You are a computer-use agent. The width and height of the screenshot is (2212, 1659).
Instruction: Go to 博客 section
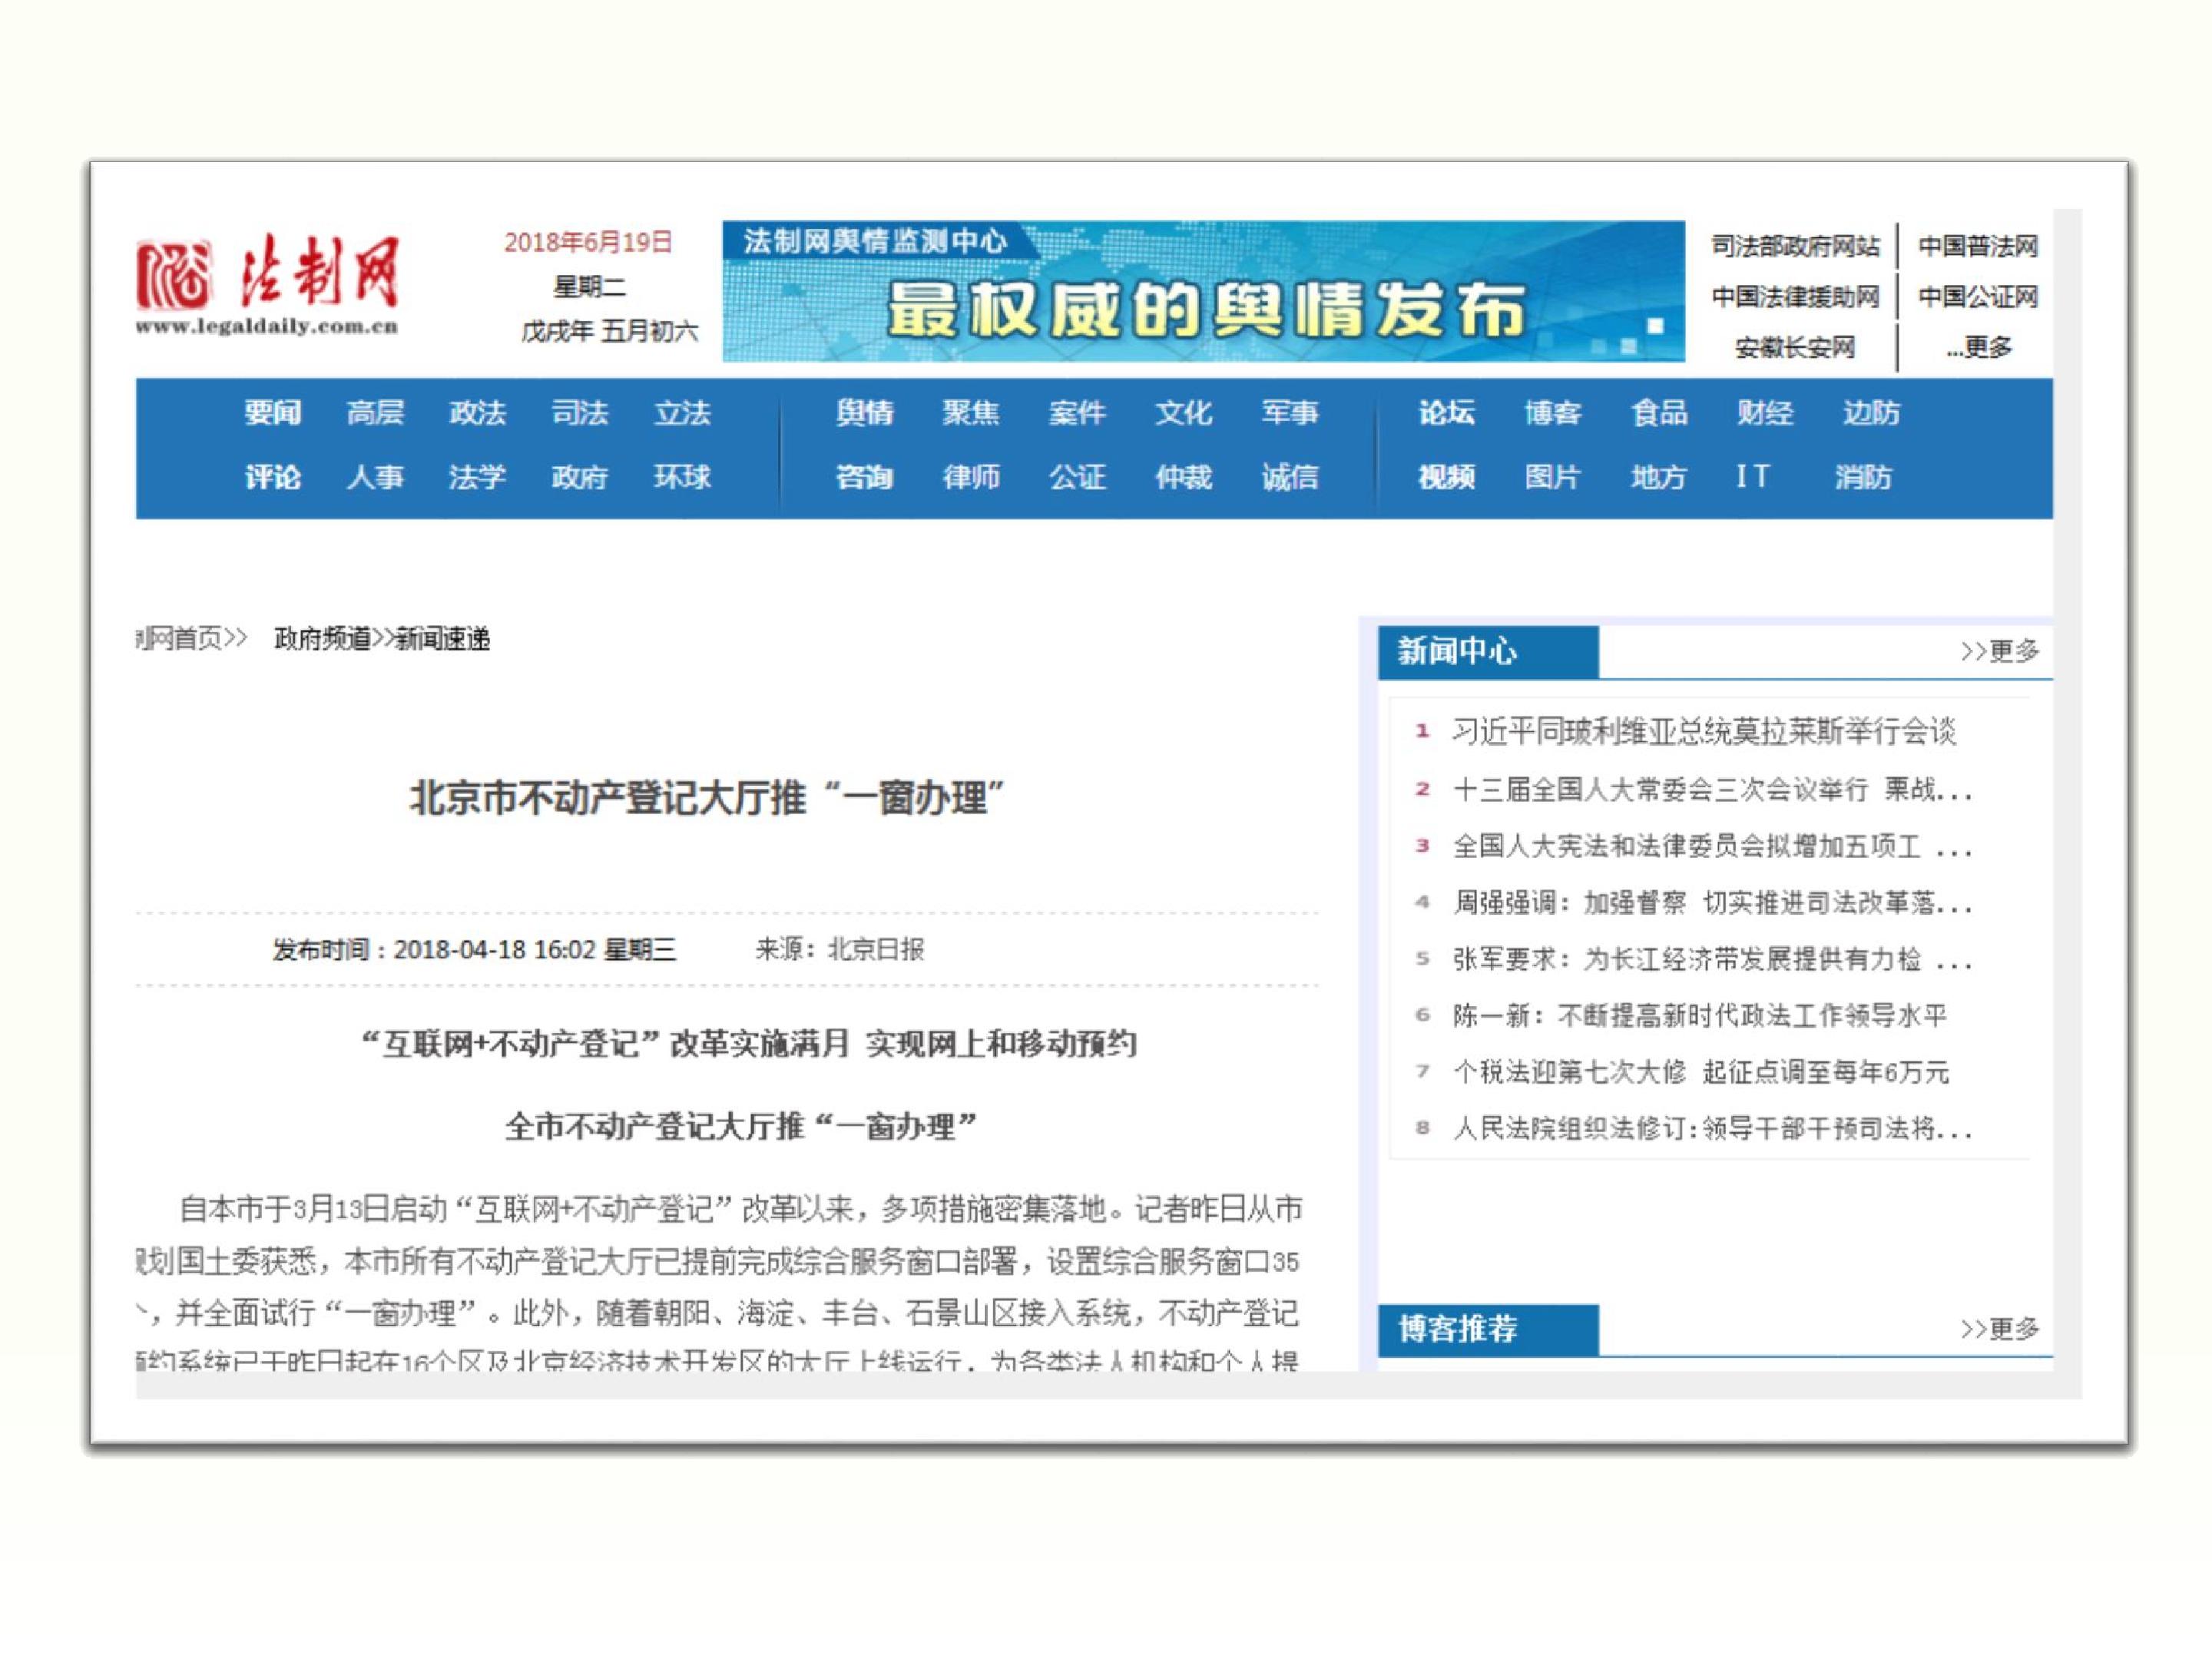(1553, 412)
